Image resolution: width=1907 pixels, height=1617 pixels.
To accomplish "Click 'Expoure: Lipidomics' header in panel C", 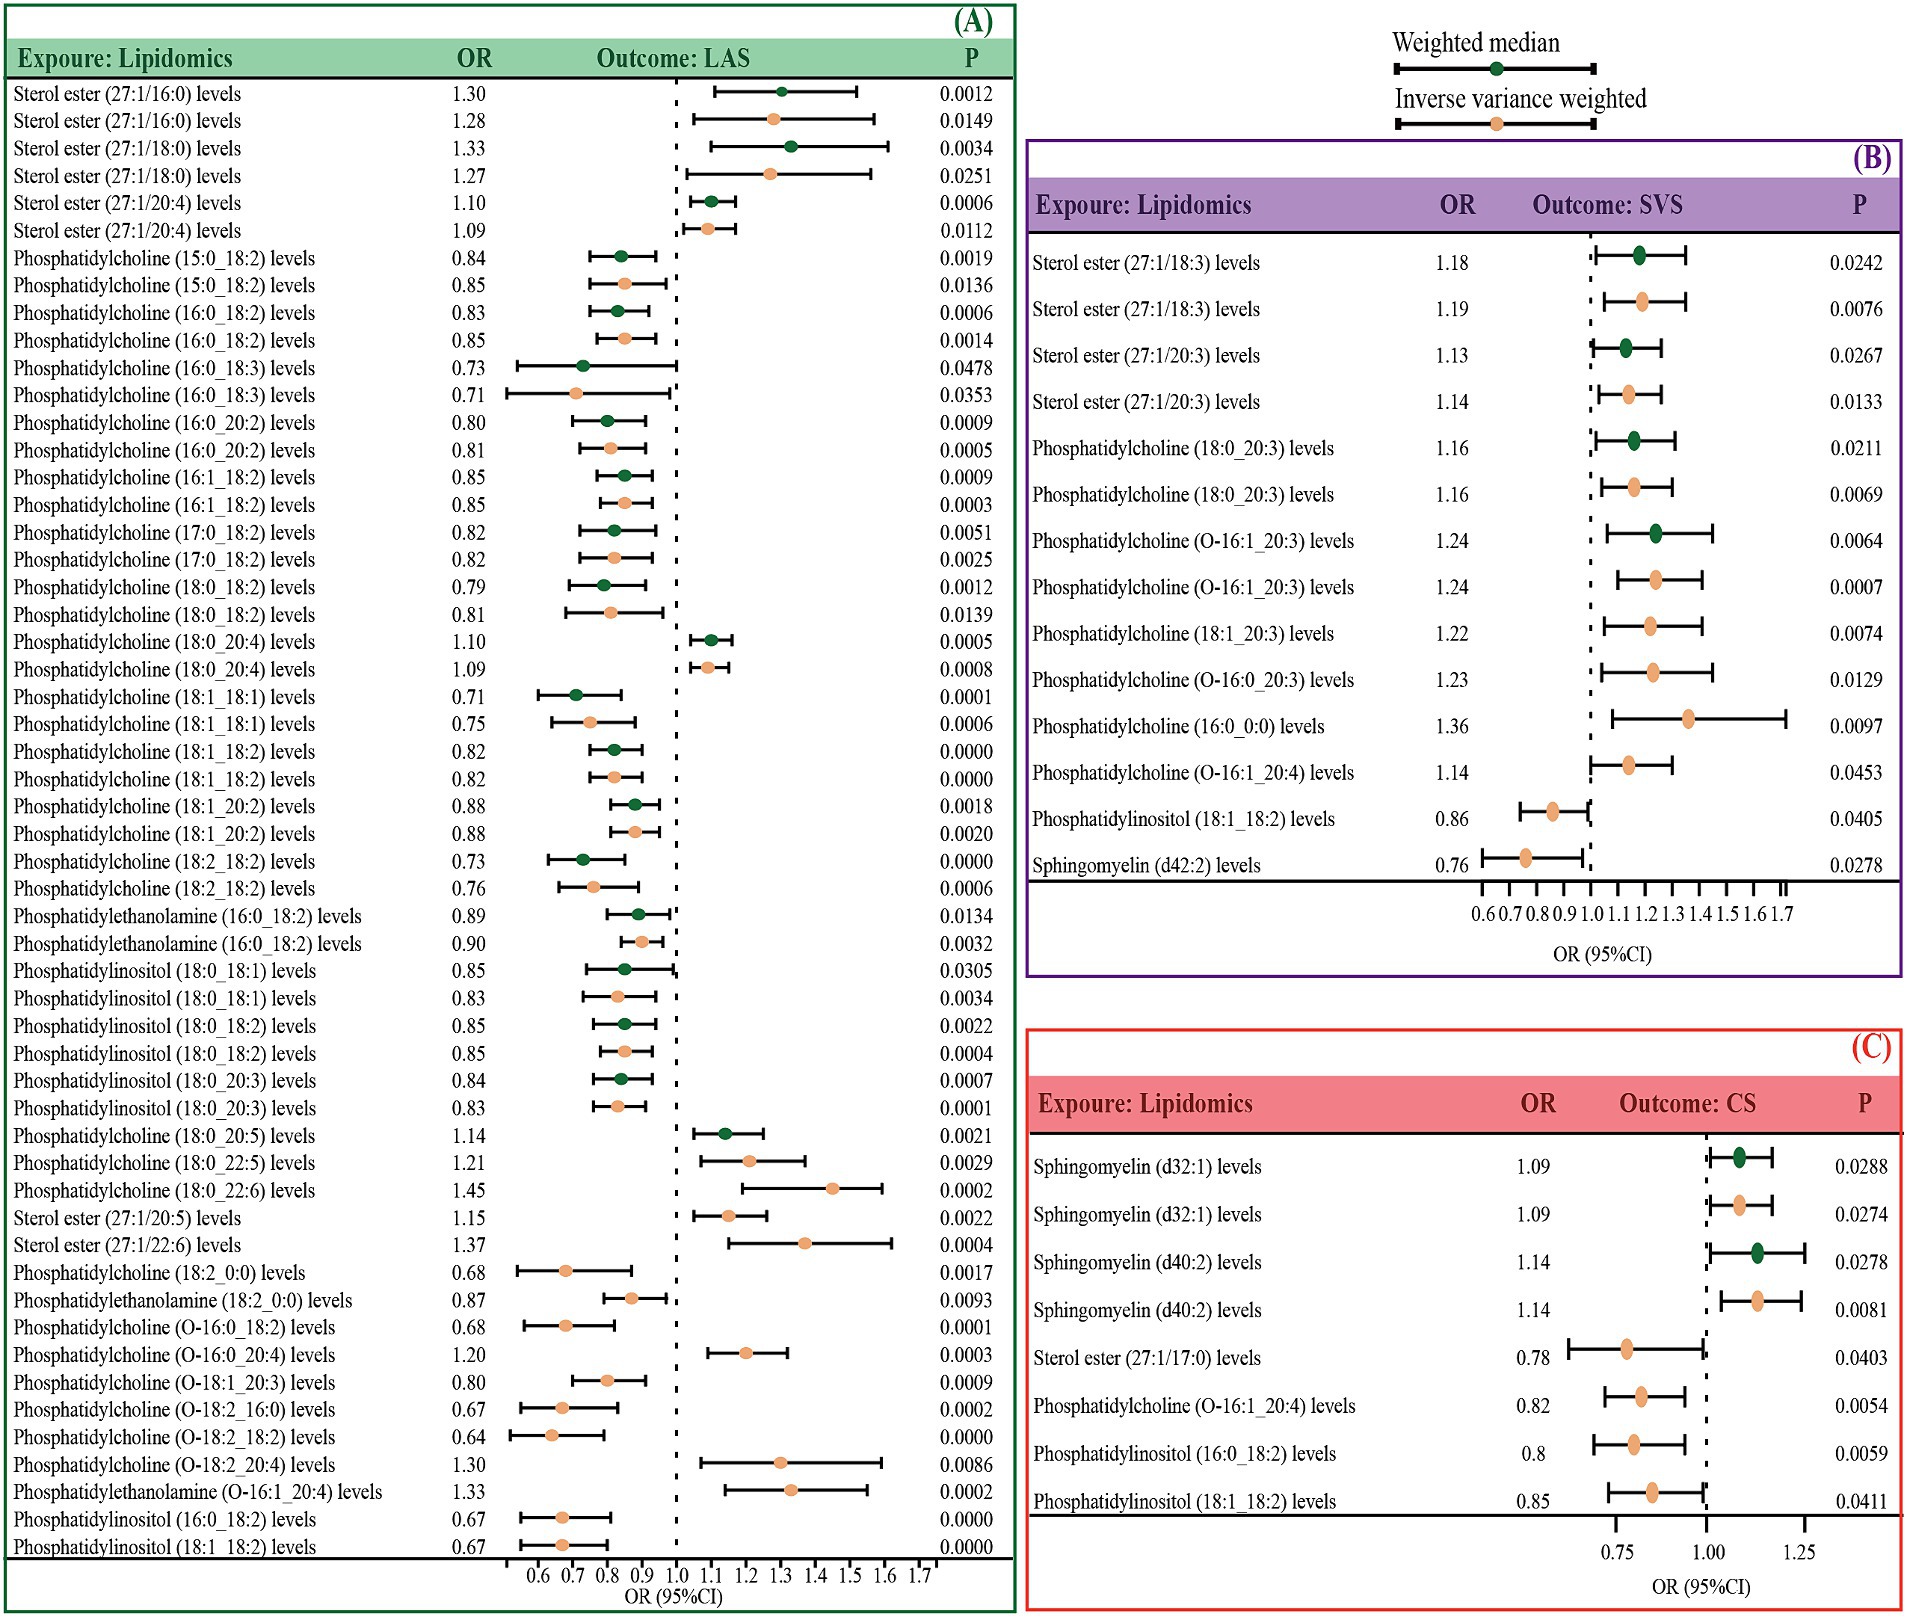I will pos(1145,1103).
